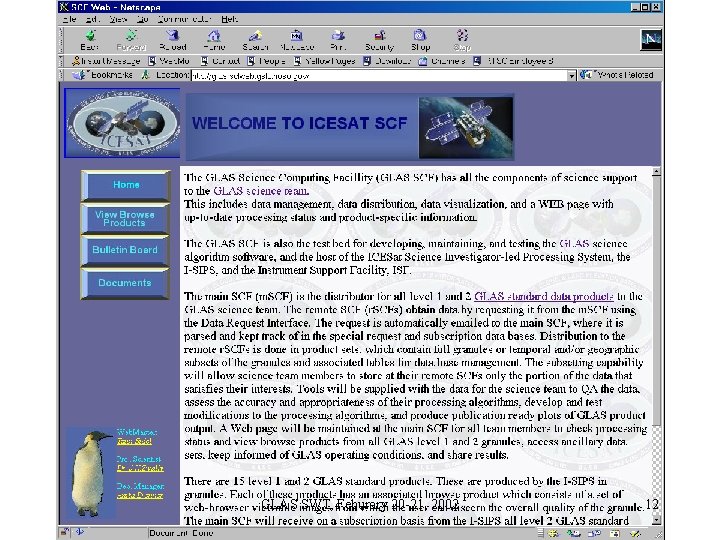Click the Forward toolbar button
720x540 pixels.
[x=131, y=40]
